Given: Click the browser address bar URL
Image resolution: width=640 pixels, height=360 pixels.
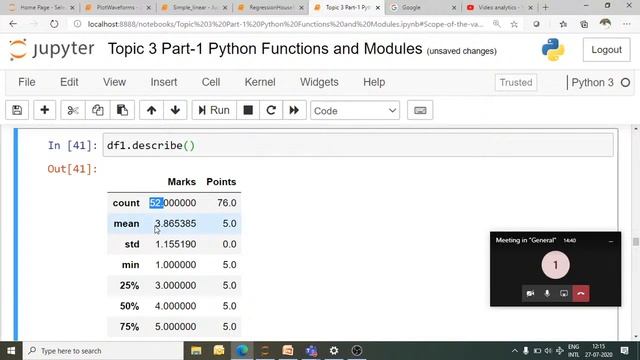Looking at the screenshot, I should click(x=286, y=24).
